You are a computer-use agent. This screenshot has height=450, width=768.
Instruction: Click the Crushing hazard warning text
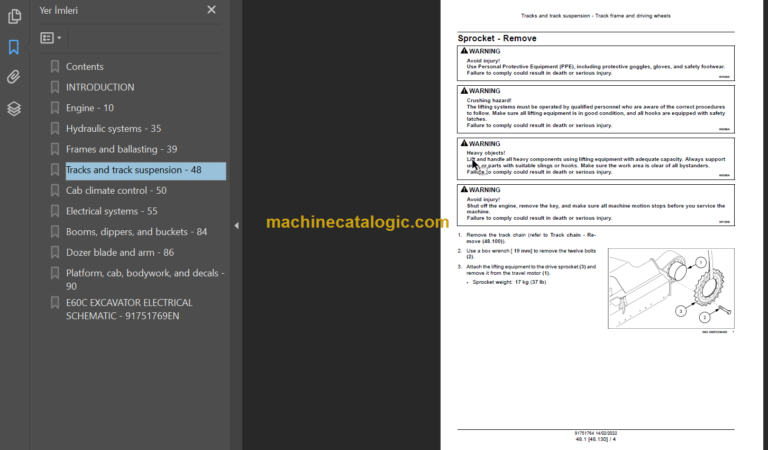596,113
